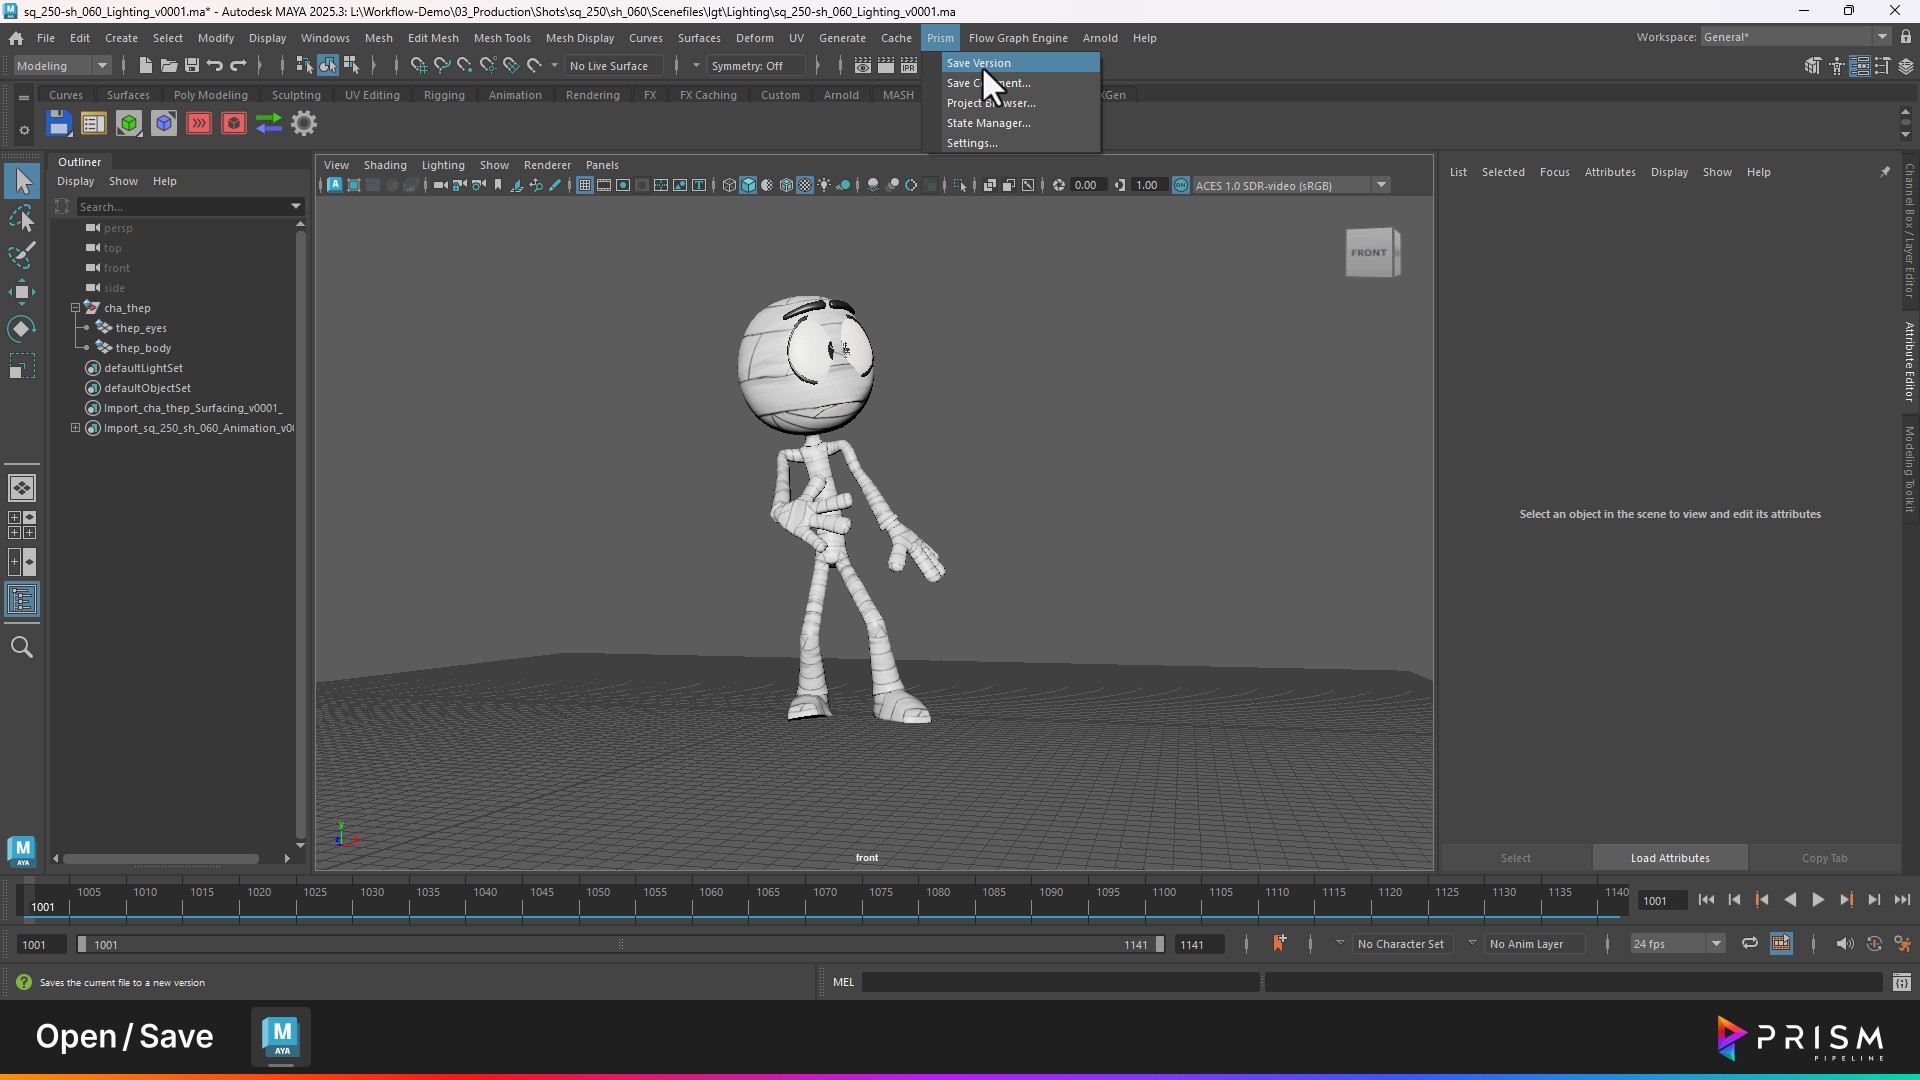This screenshot has width=1920, height=1080.
Task: Select the arrow Select tool in toolbox
Action: [22, 181]
